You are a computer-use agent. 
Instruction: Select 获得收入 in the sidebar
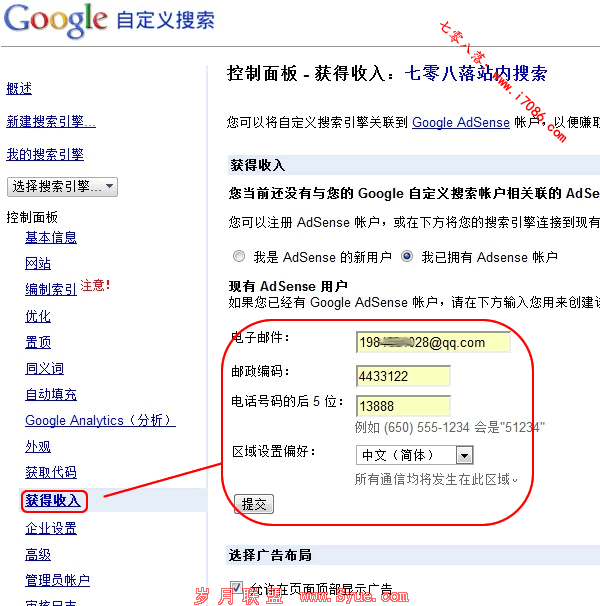point(54,501)
